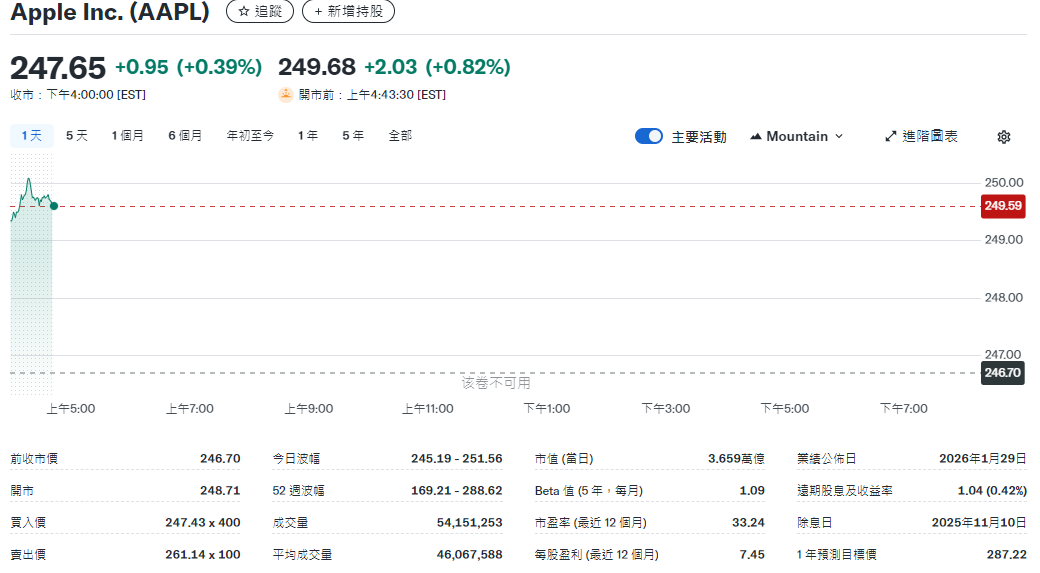This screenshot has height=573, width=1040.
Task: Click the 成交量 value 54,151,253
Action: pos(470,523)
